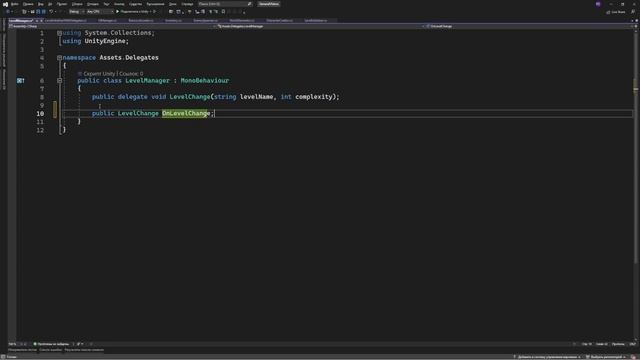Collapse the namespace block at line 4
The width and height of the screenshot is (640, 360).
[x=59, y=58]
